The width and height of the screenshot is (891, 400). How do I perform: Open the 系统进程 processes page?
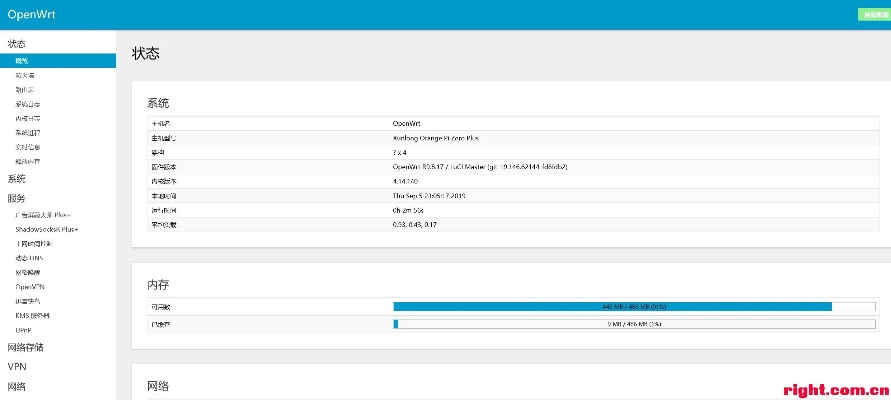28,132
